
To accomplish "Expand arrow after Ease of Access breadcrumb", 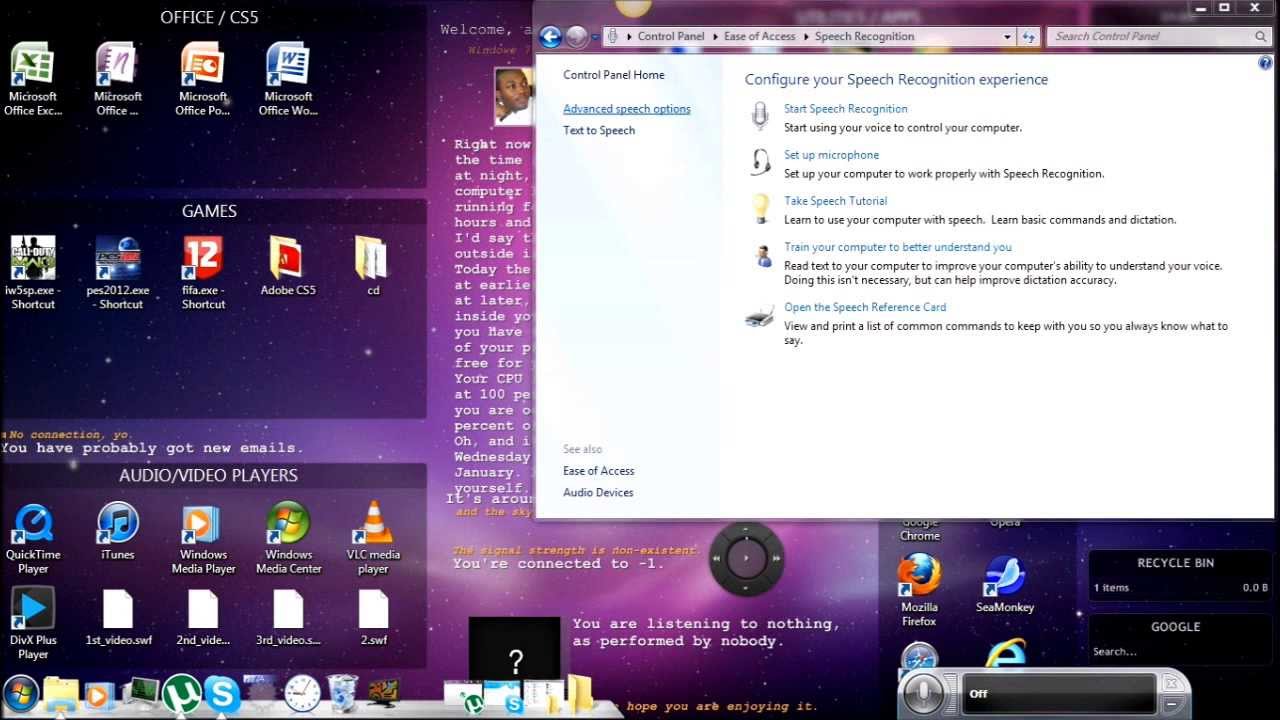I will 805,36.
